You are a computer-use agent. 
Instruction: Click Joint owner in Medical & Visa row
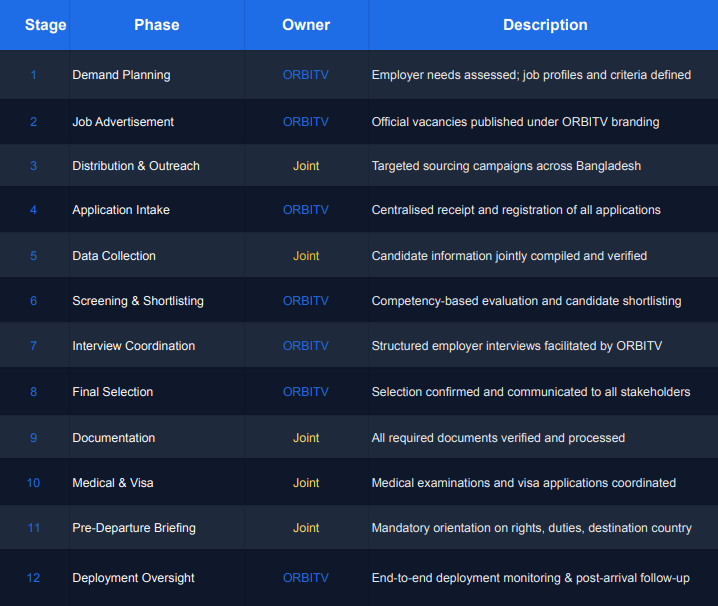(x=306, y=483)
